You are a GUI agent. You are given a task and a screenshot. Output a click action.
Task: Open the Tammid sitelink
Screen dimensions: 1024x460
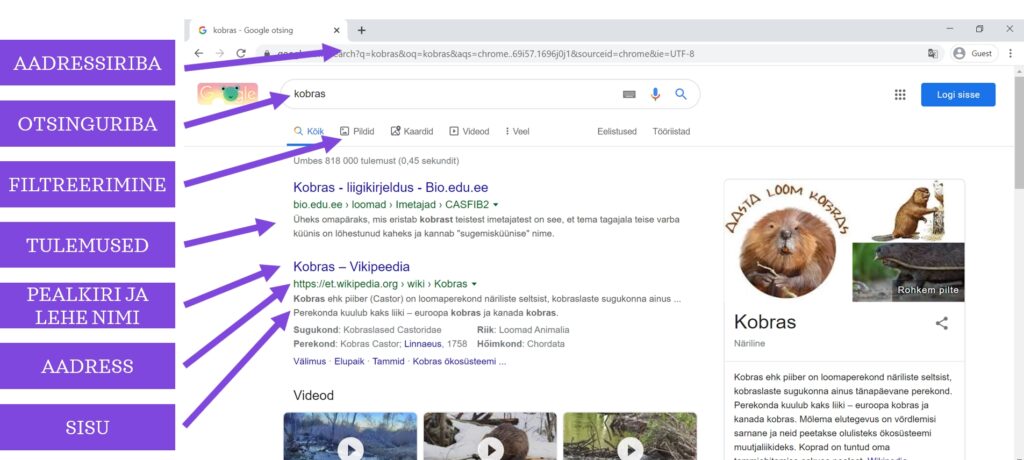pyautogui.click(x=389, y=361)
